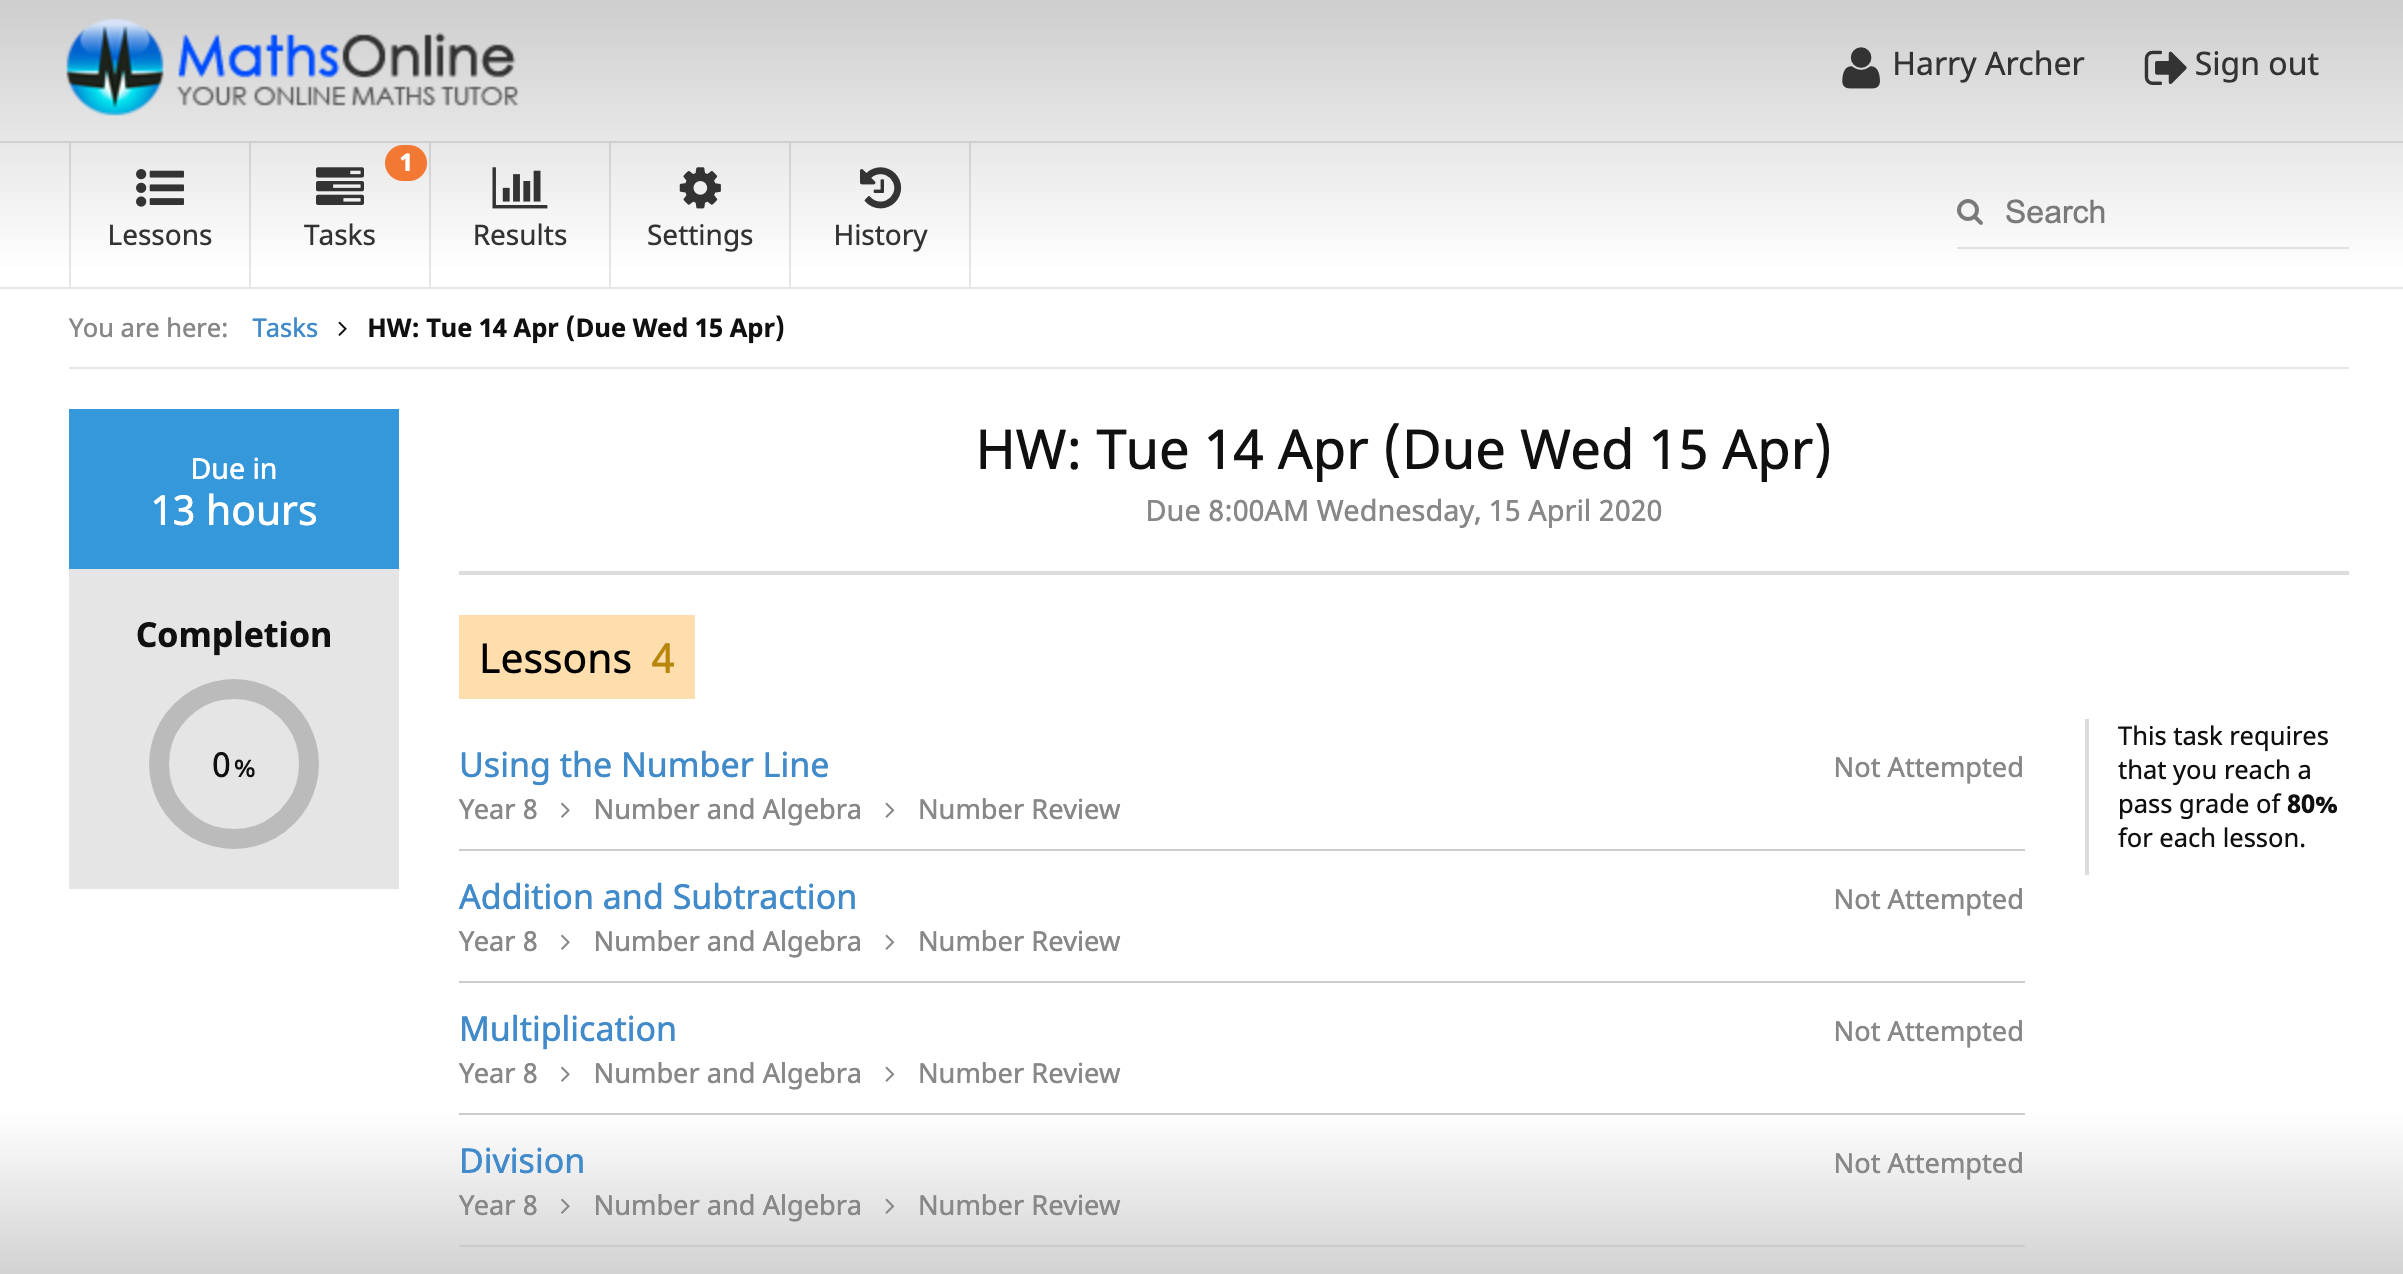Click the Sign out text link
This screenshot has width=2403, height=1274.
pos(2256,64)
